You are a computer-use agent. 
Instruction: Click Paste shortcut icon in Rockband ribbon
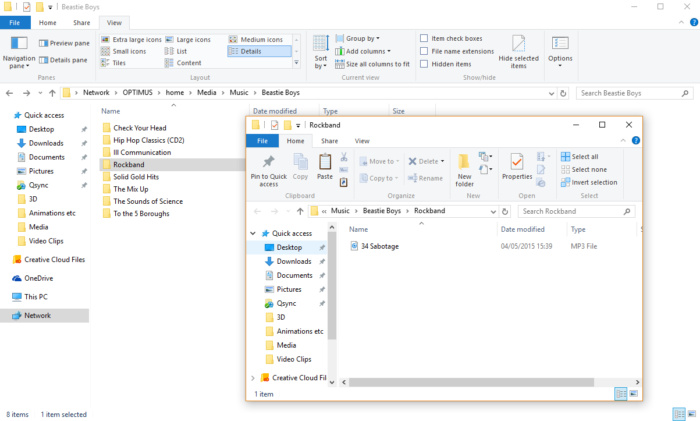(343, 182)
